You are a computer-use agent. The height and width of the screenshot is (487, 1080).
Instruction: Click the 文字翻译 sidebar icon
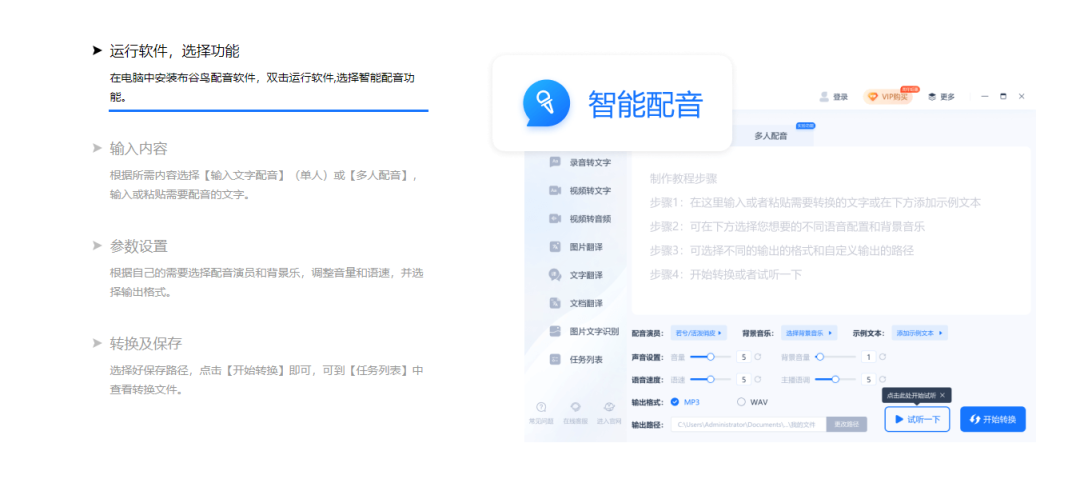point(555,275)
